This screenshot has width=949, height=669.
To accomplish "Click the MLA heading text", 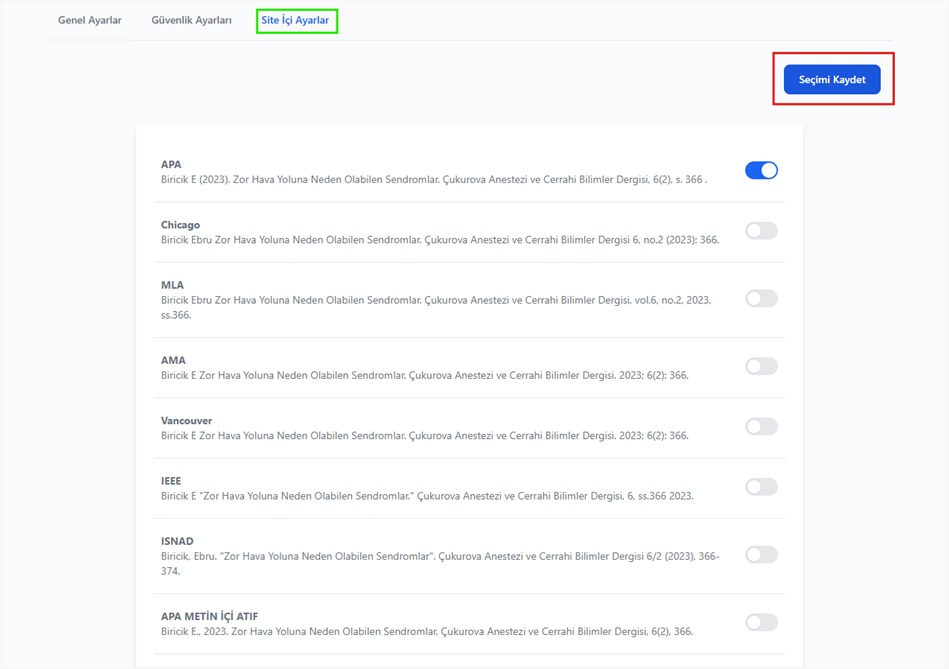I will point(172,285).
